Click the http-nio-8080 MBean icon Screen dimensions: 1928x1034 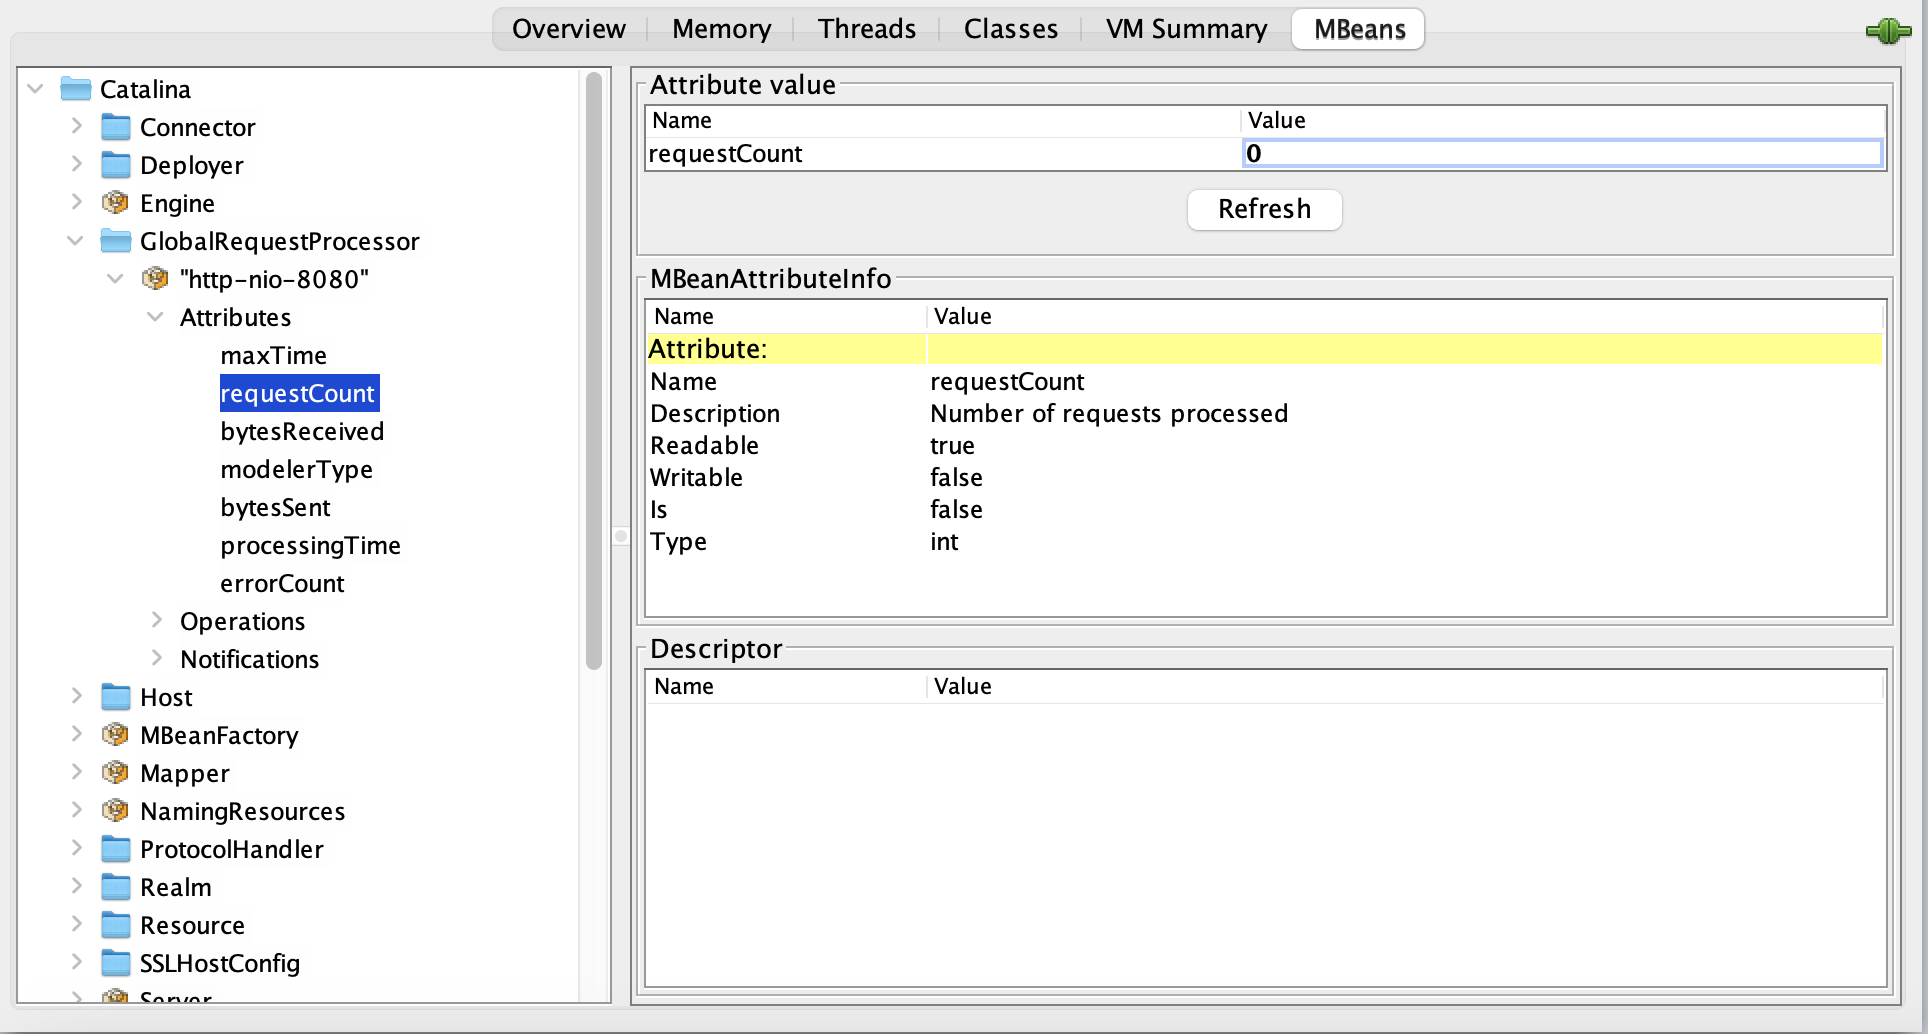click(155, 279)
